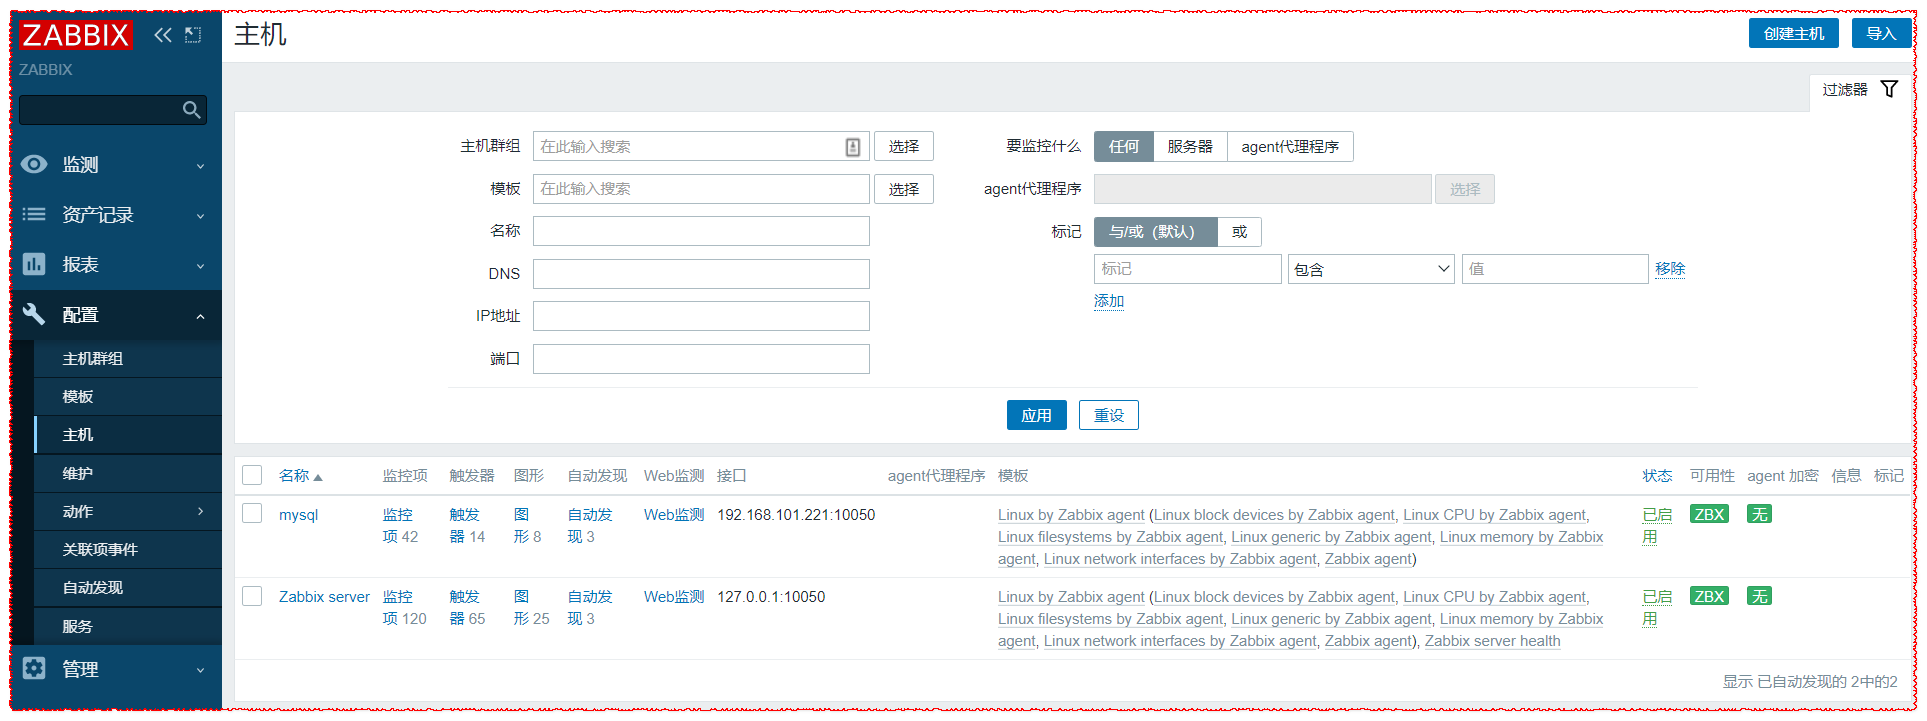Collapse the 配置 menu
1927x721 pixels.
pyautogui.click(x=200, y=316)
